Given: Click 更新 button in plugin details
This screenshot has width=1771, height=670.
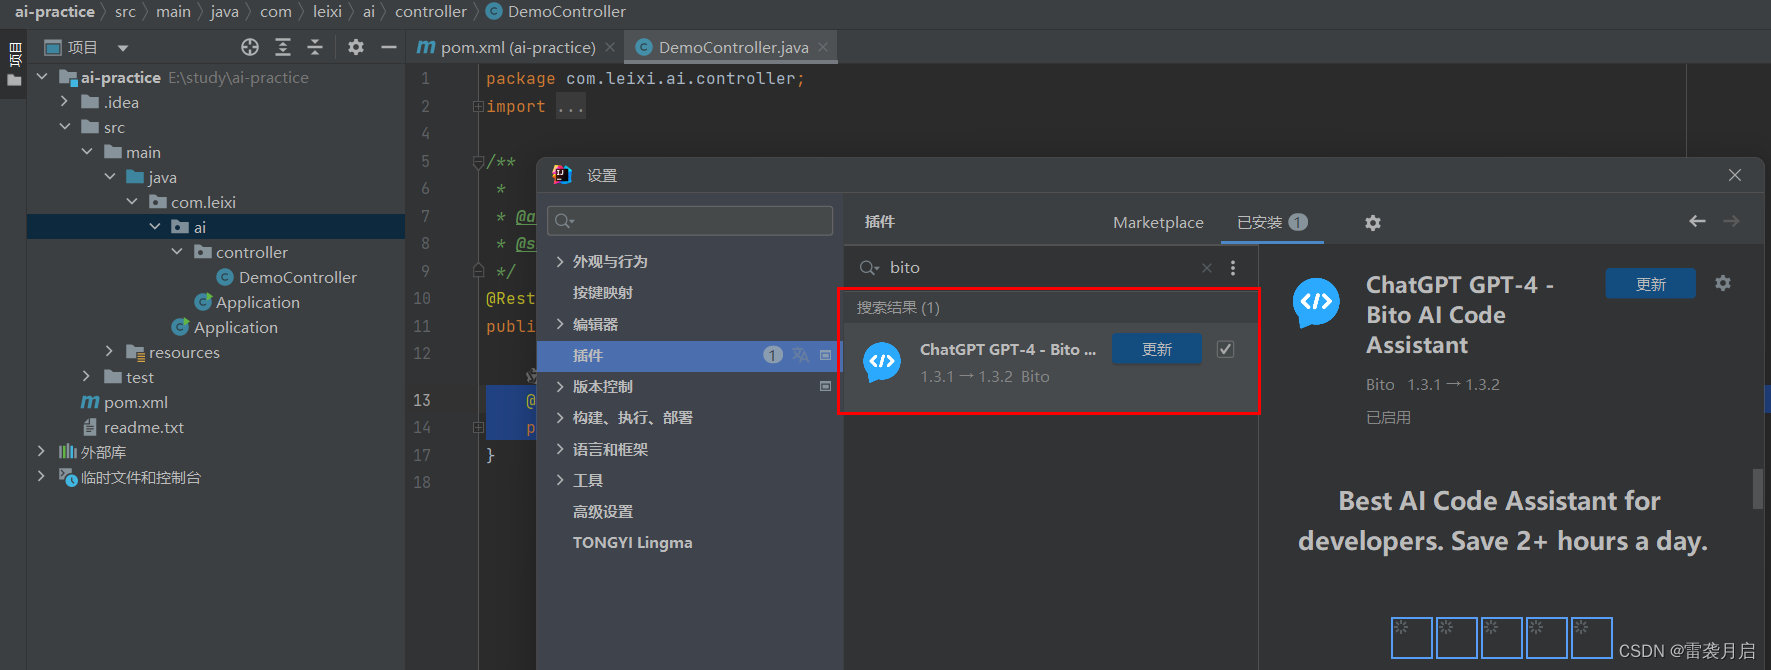Looking at the screenshot, I should tap(1651, 284).
